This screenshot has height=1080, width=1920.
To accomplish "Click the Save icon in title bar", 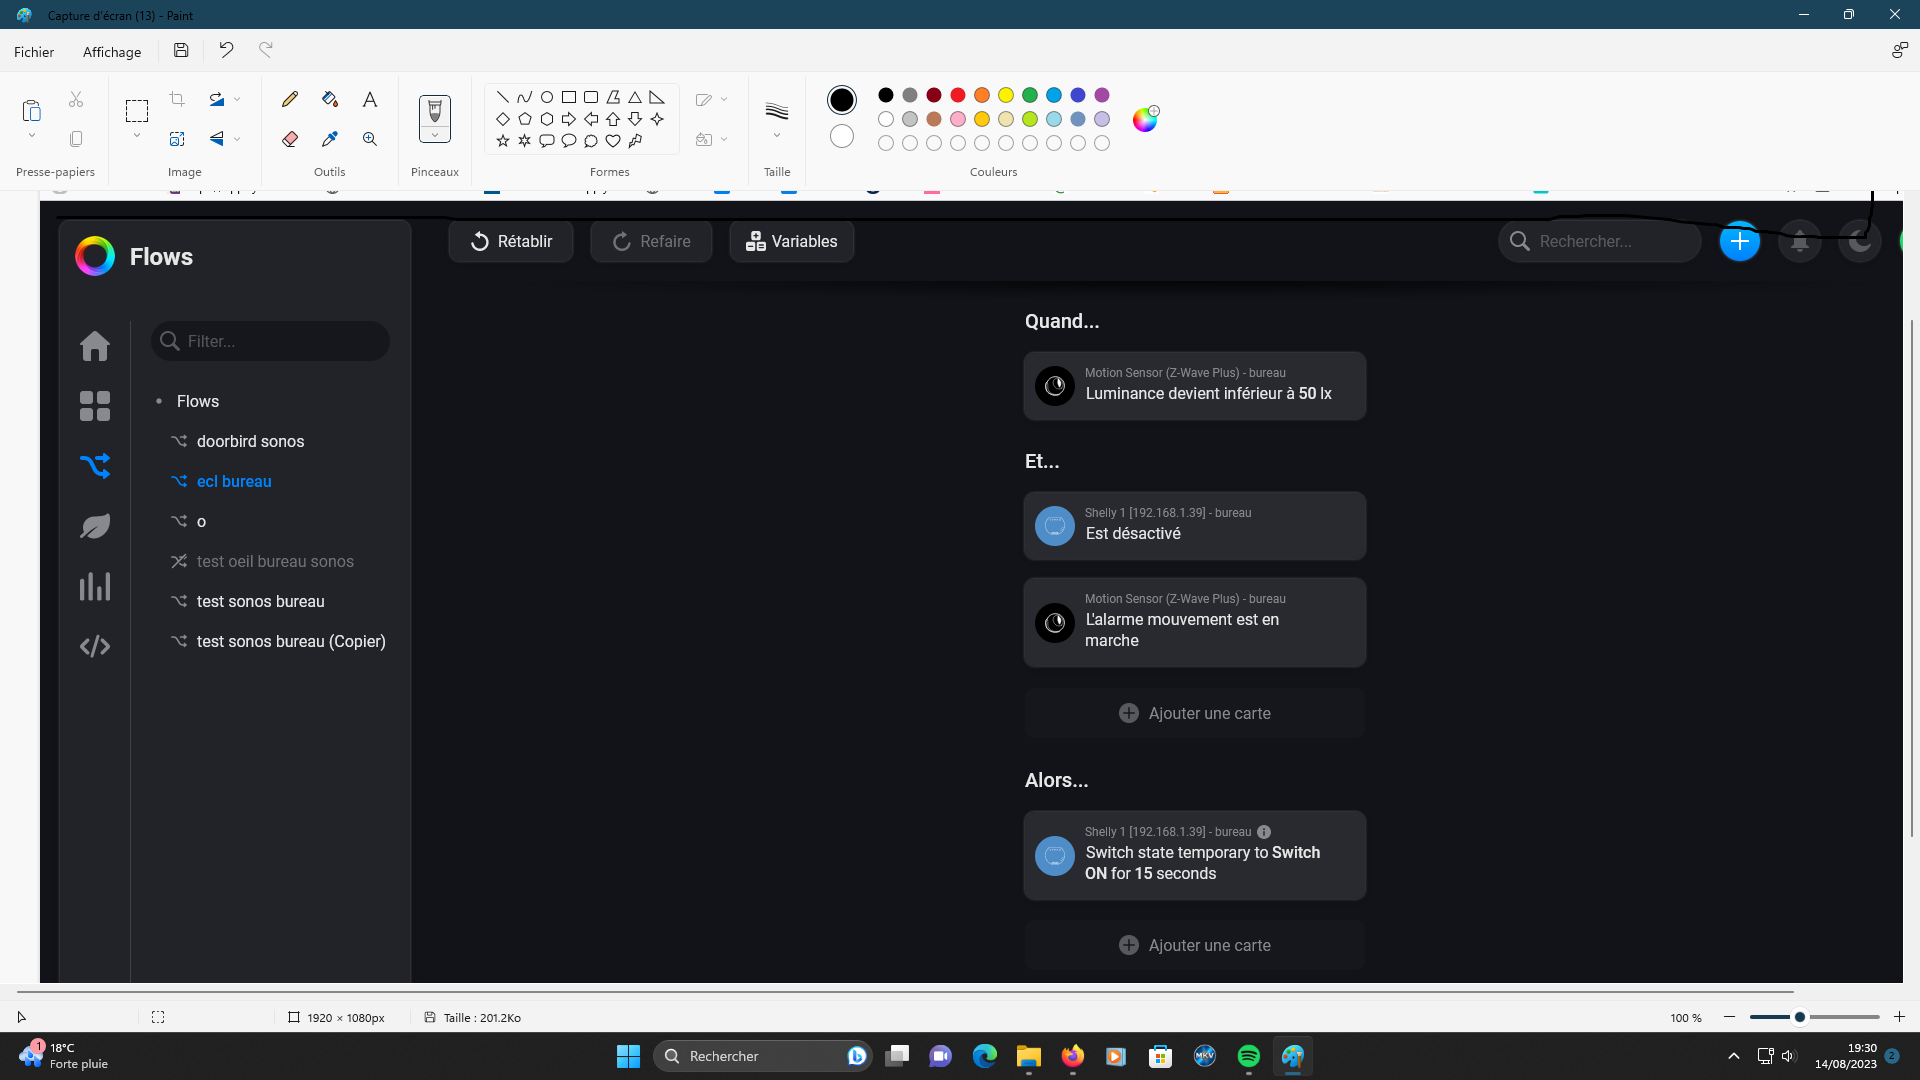I will [181, 50].
